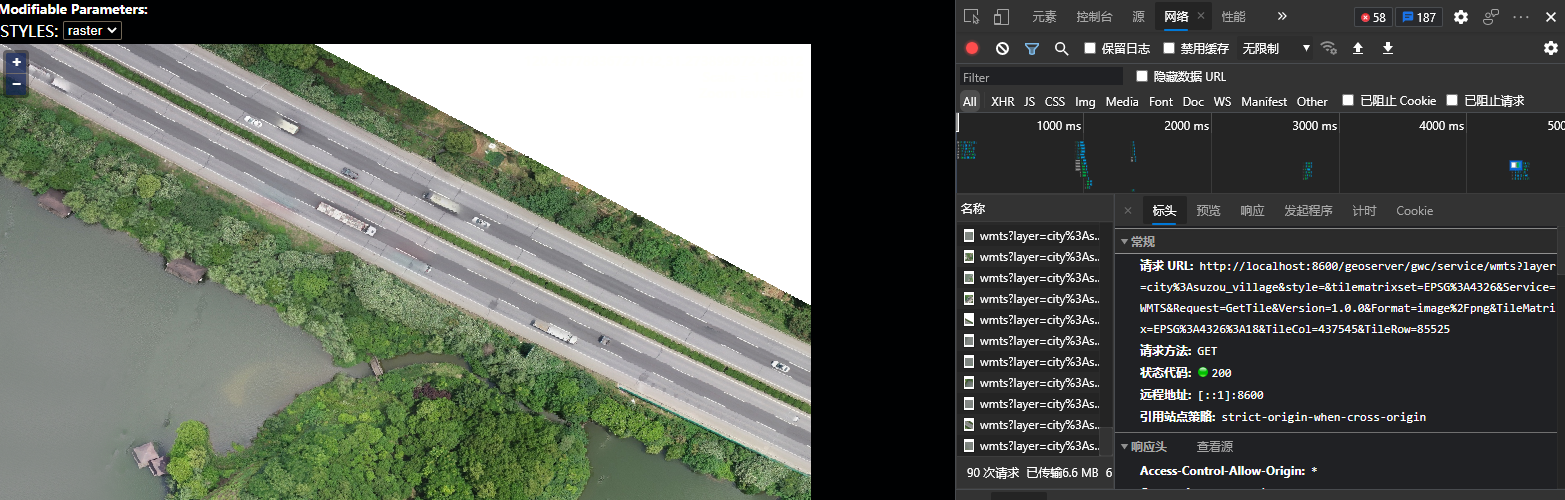Stop recording network log
Screen dimensions: 1565x500
point(972,48)
